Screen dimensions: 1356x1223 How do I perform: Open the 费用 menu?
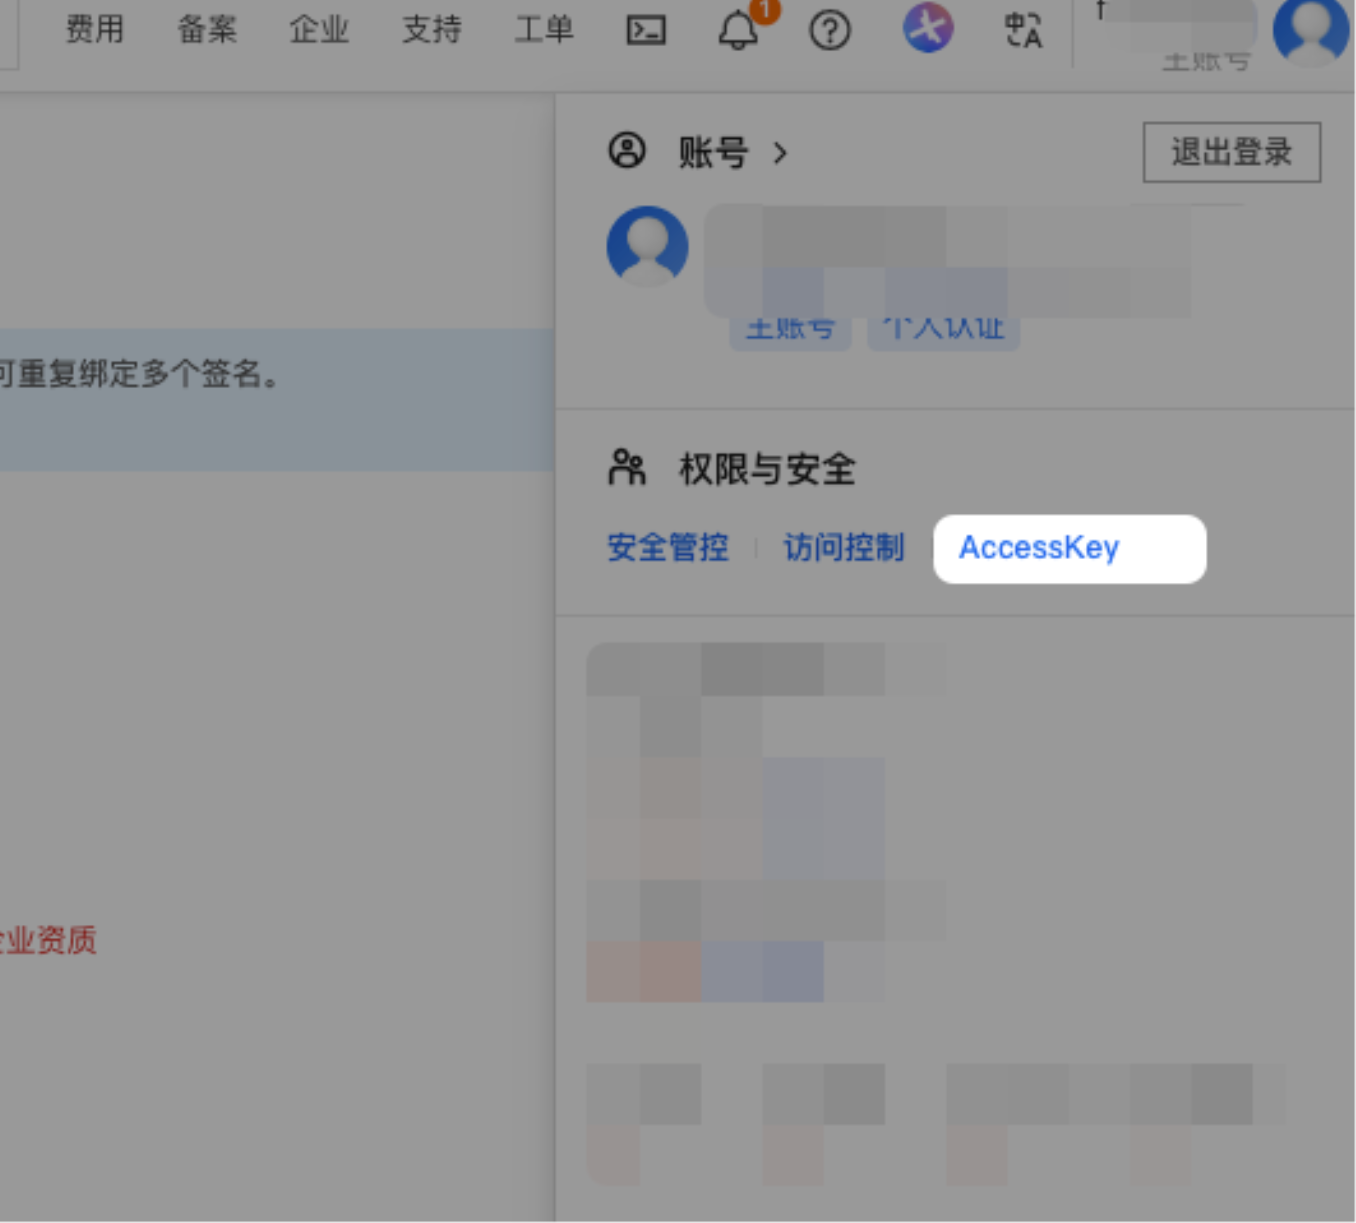click(95, 30)
